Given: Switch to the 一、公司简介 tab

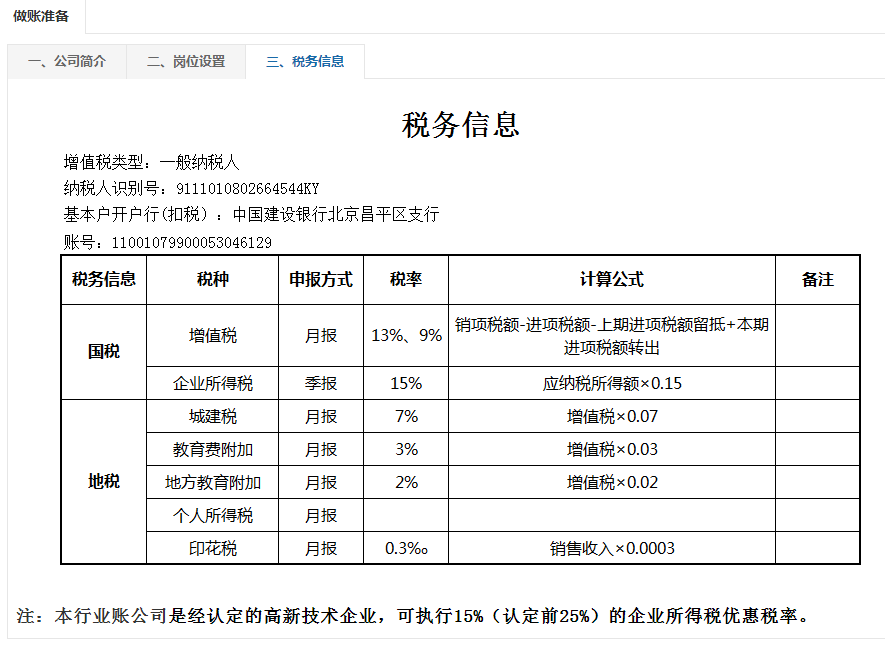Looking at the screenshot, I should click(66, 61).
